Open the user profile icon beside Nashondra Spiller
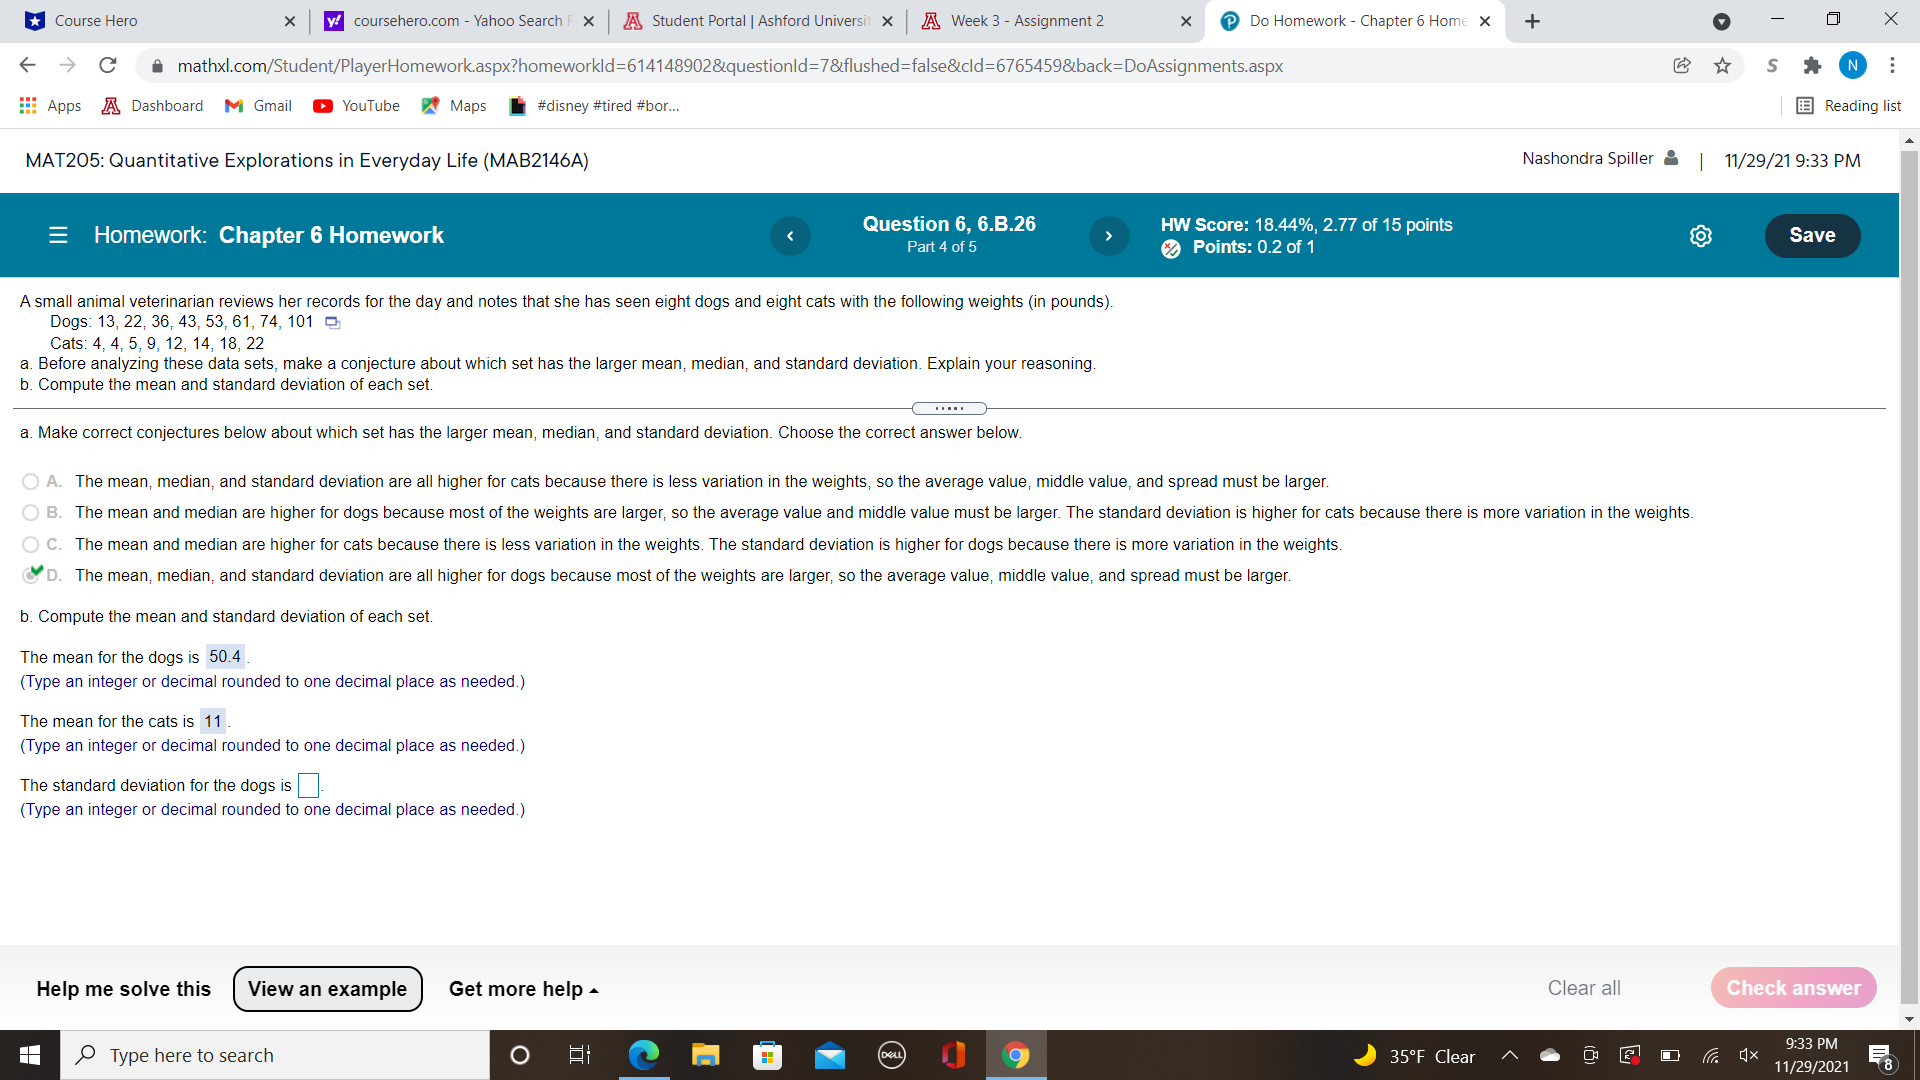 pos(1671,158)
